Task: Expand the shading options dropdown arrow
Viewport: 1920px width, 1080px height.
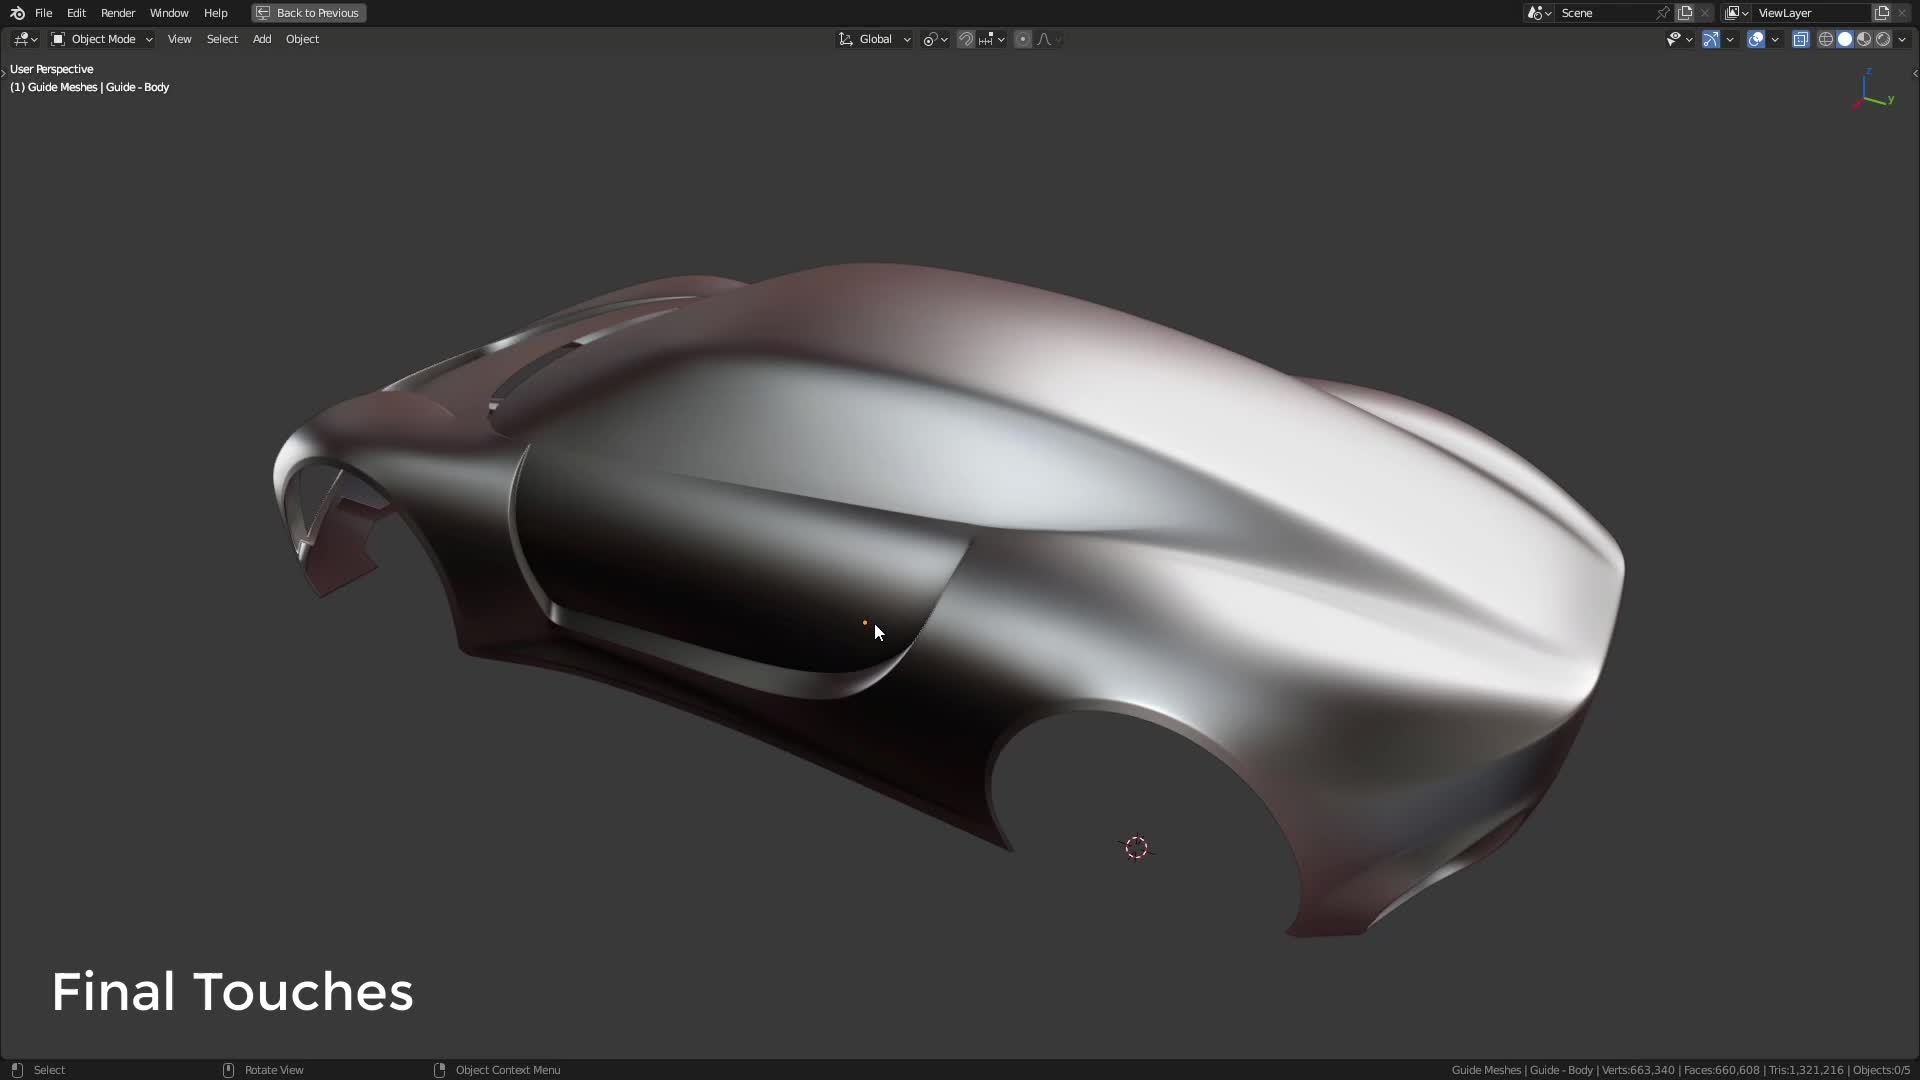Action: pos(1902,39)
